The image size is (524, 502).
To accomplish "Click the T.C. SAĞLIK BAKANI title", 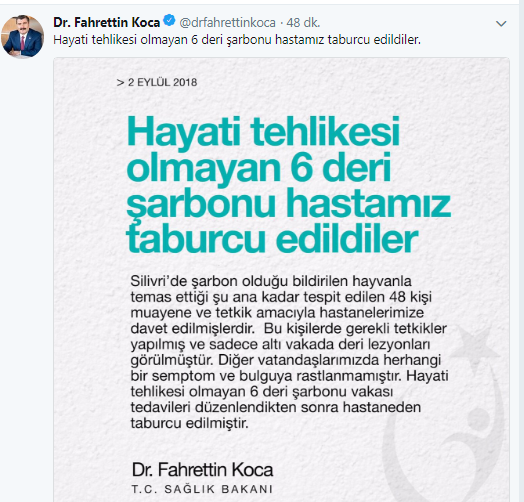I will point(202,489).
